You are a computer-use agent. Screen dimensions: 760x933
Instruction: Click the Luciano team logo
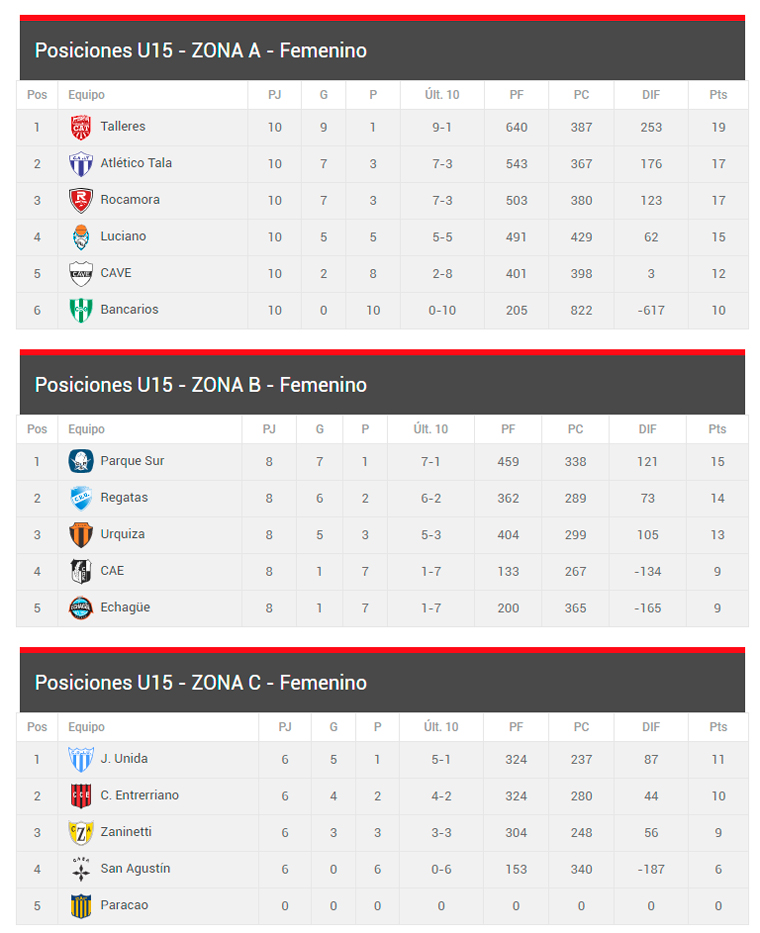click(81, 237)
